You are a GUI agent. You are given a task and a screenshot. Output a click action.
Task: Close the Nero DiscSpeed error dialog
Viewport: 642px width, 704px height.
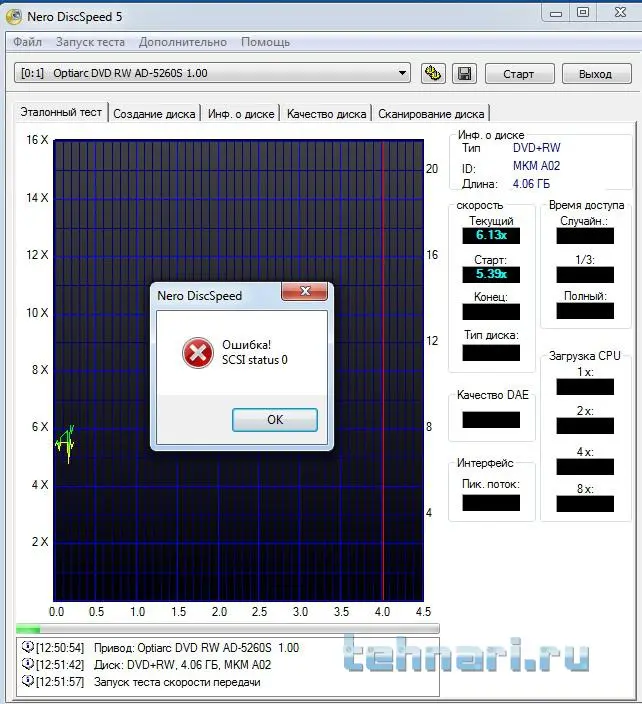305,291
